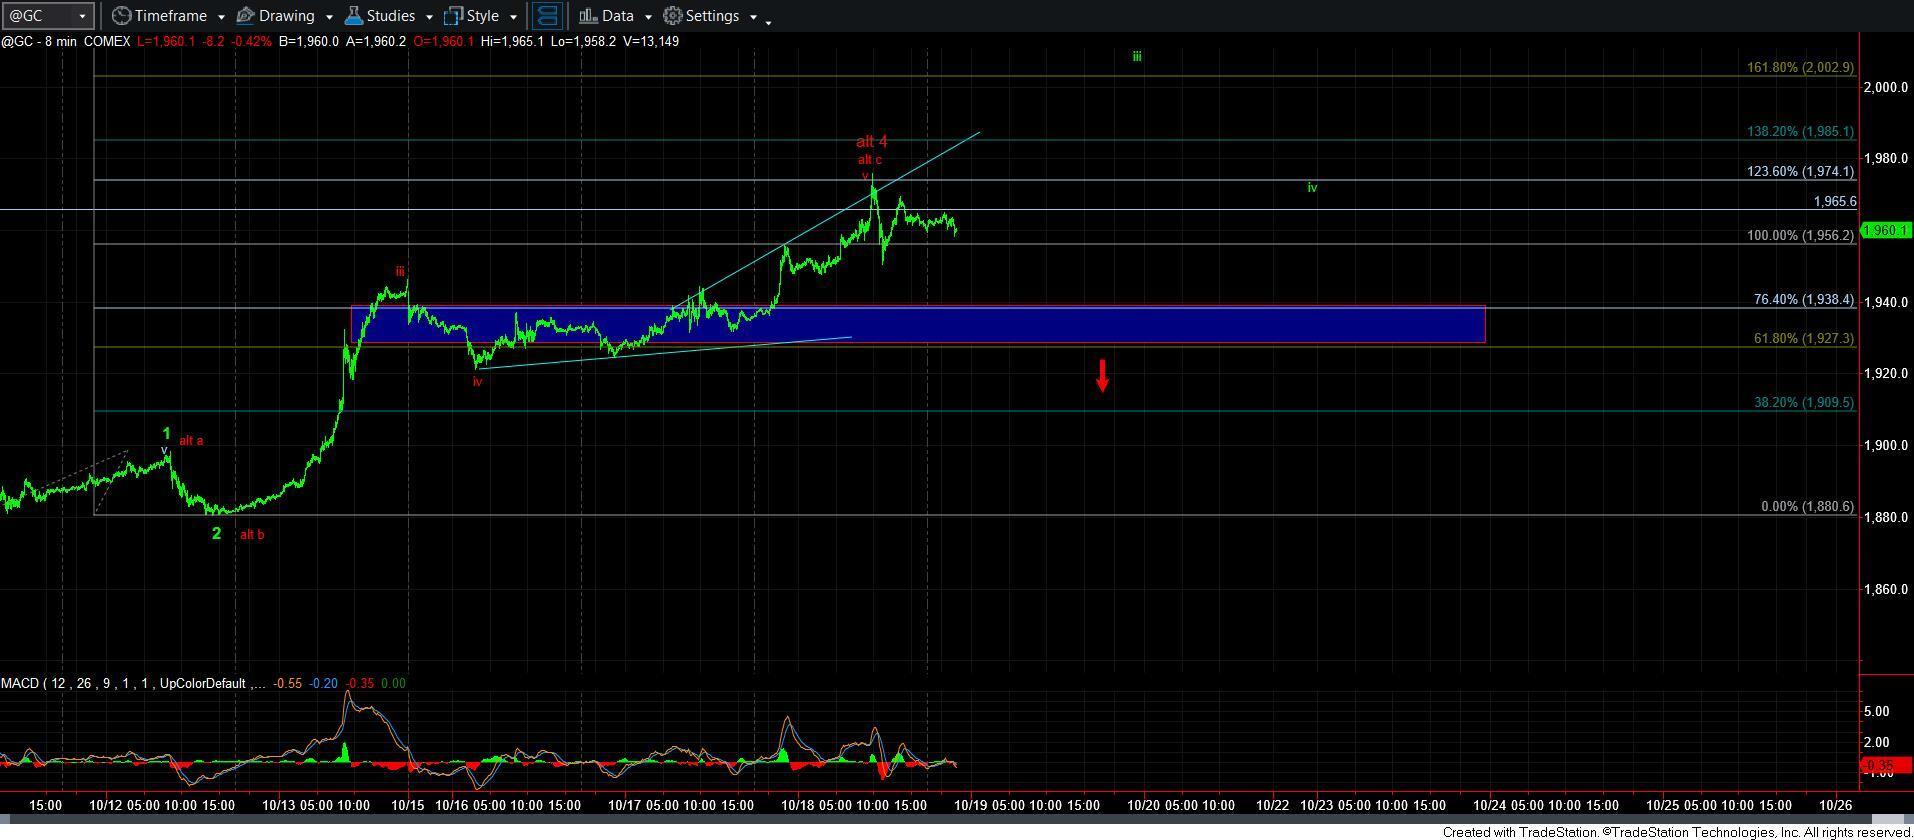Expand the Style dropdown arrow
1914x840 pixels.
pyautogui.click(x=513, y=17)
